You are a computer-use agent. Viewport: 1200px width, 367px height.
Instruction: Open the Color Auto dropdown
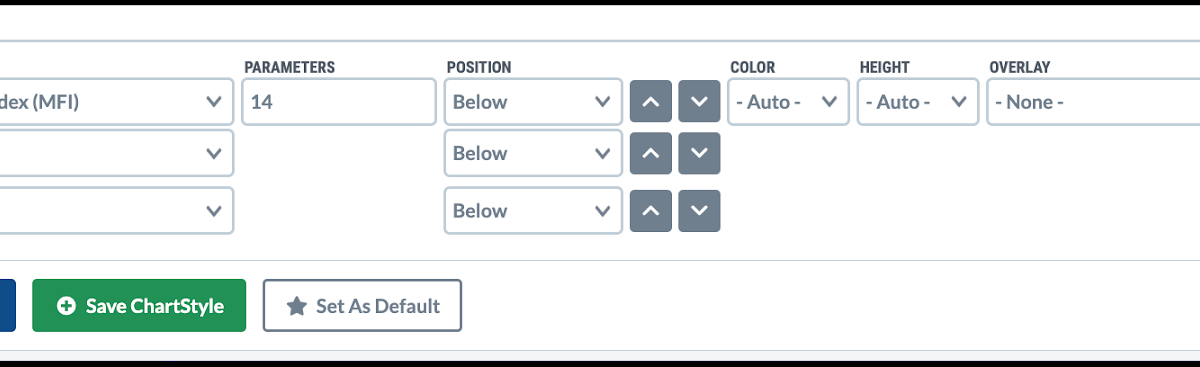[788, 102]
